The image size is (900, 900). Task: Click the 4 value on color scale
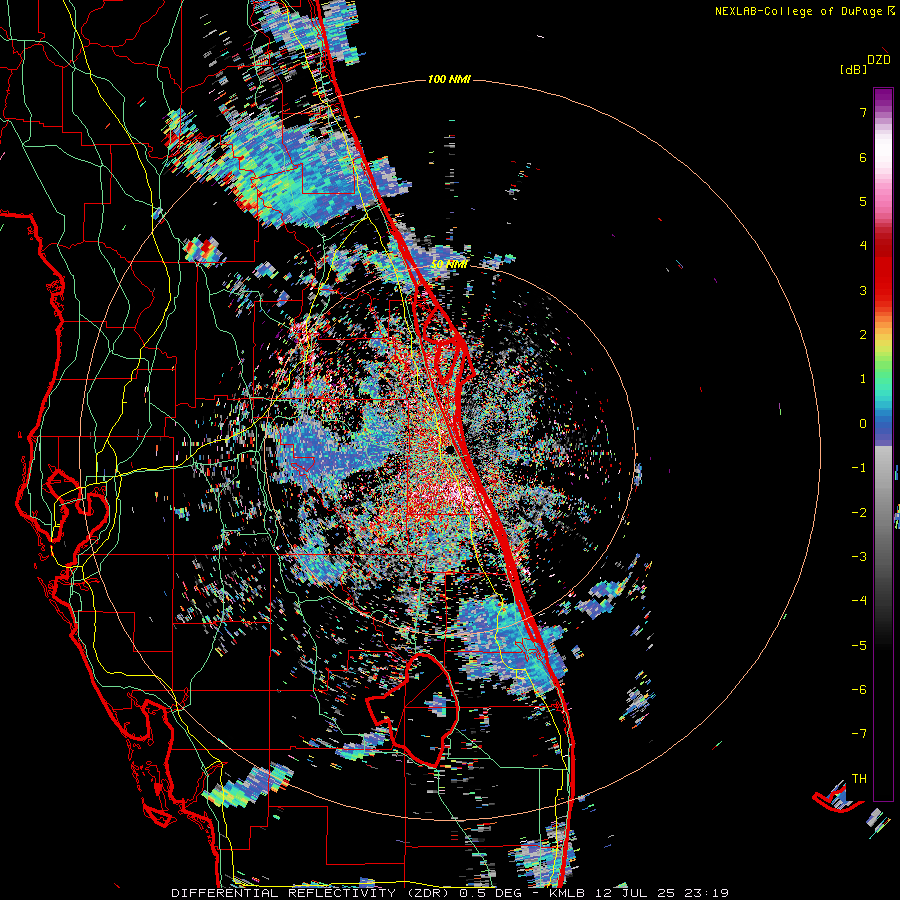point(863,246)
